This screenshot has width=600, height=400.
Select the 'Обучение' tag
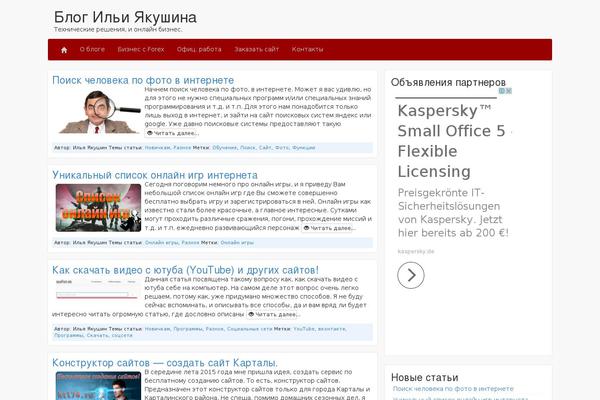pos(225,148)
